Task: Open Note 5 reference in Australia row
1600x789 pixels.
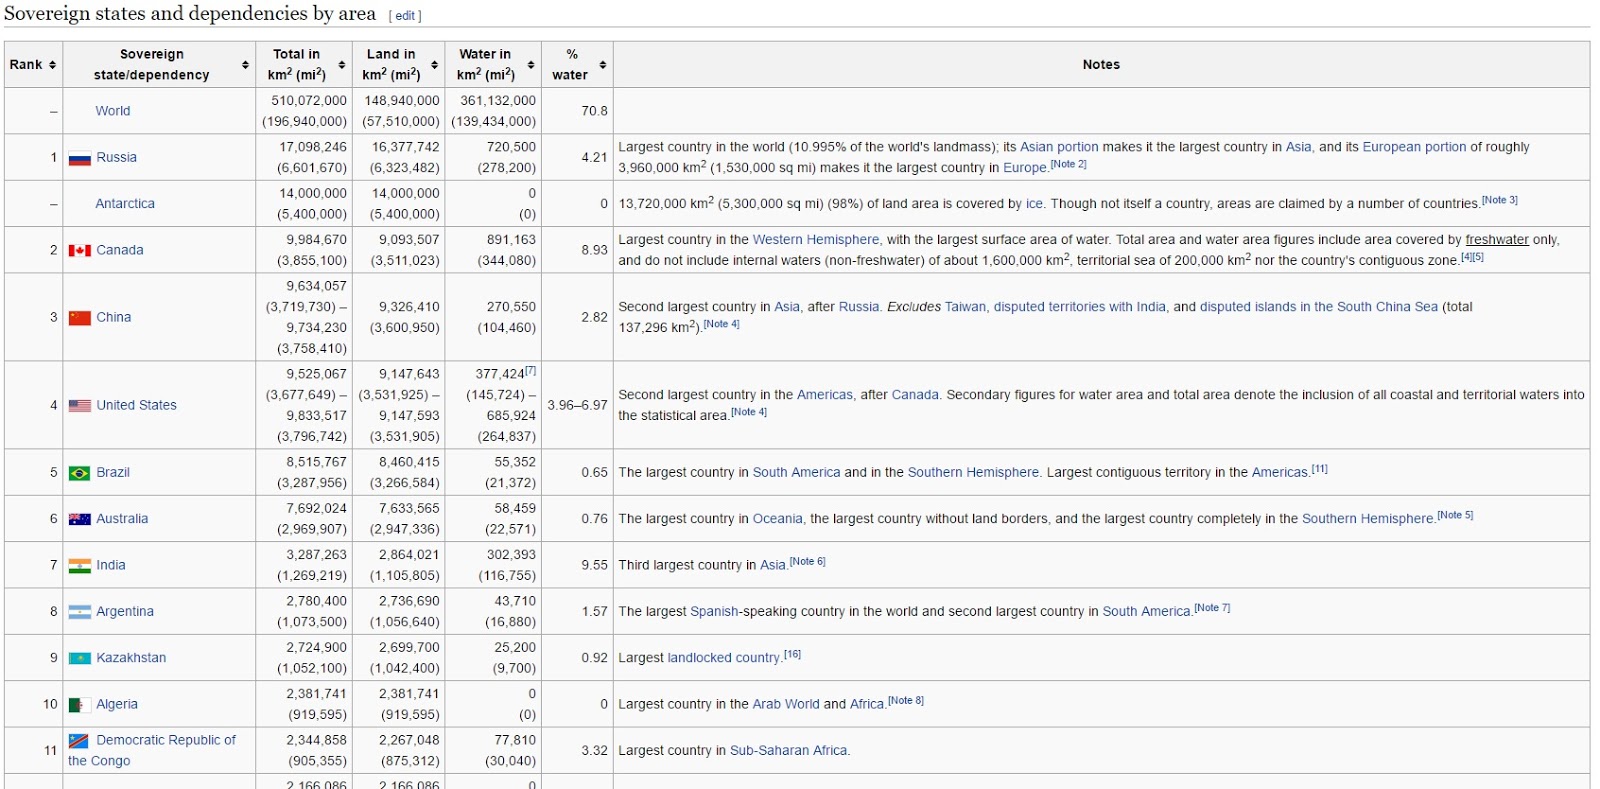Action: tap(1456, 516)
